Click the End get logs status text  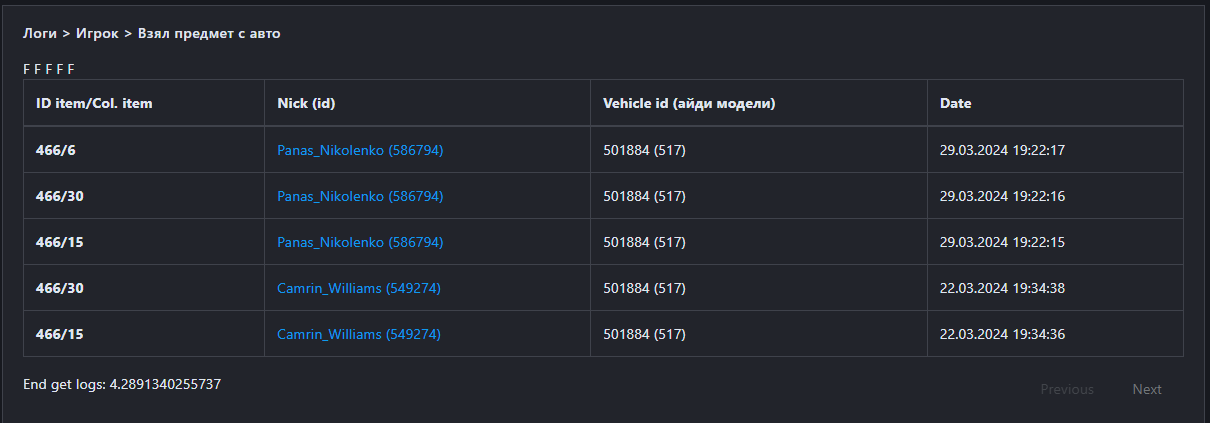tap(122, 383)
